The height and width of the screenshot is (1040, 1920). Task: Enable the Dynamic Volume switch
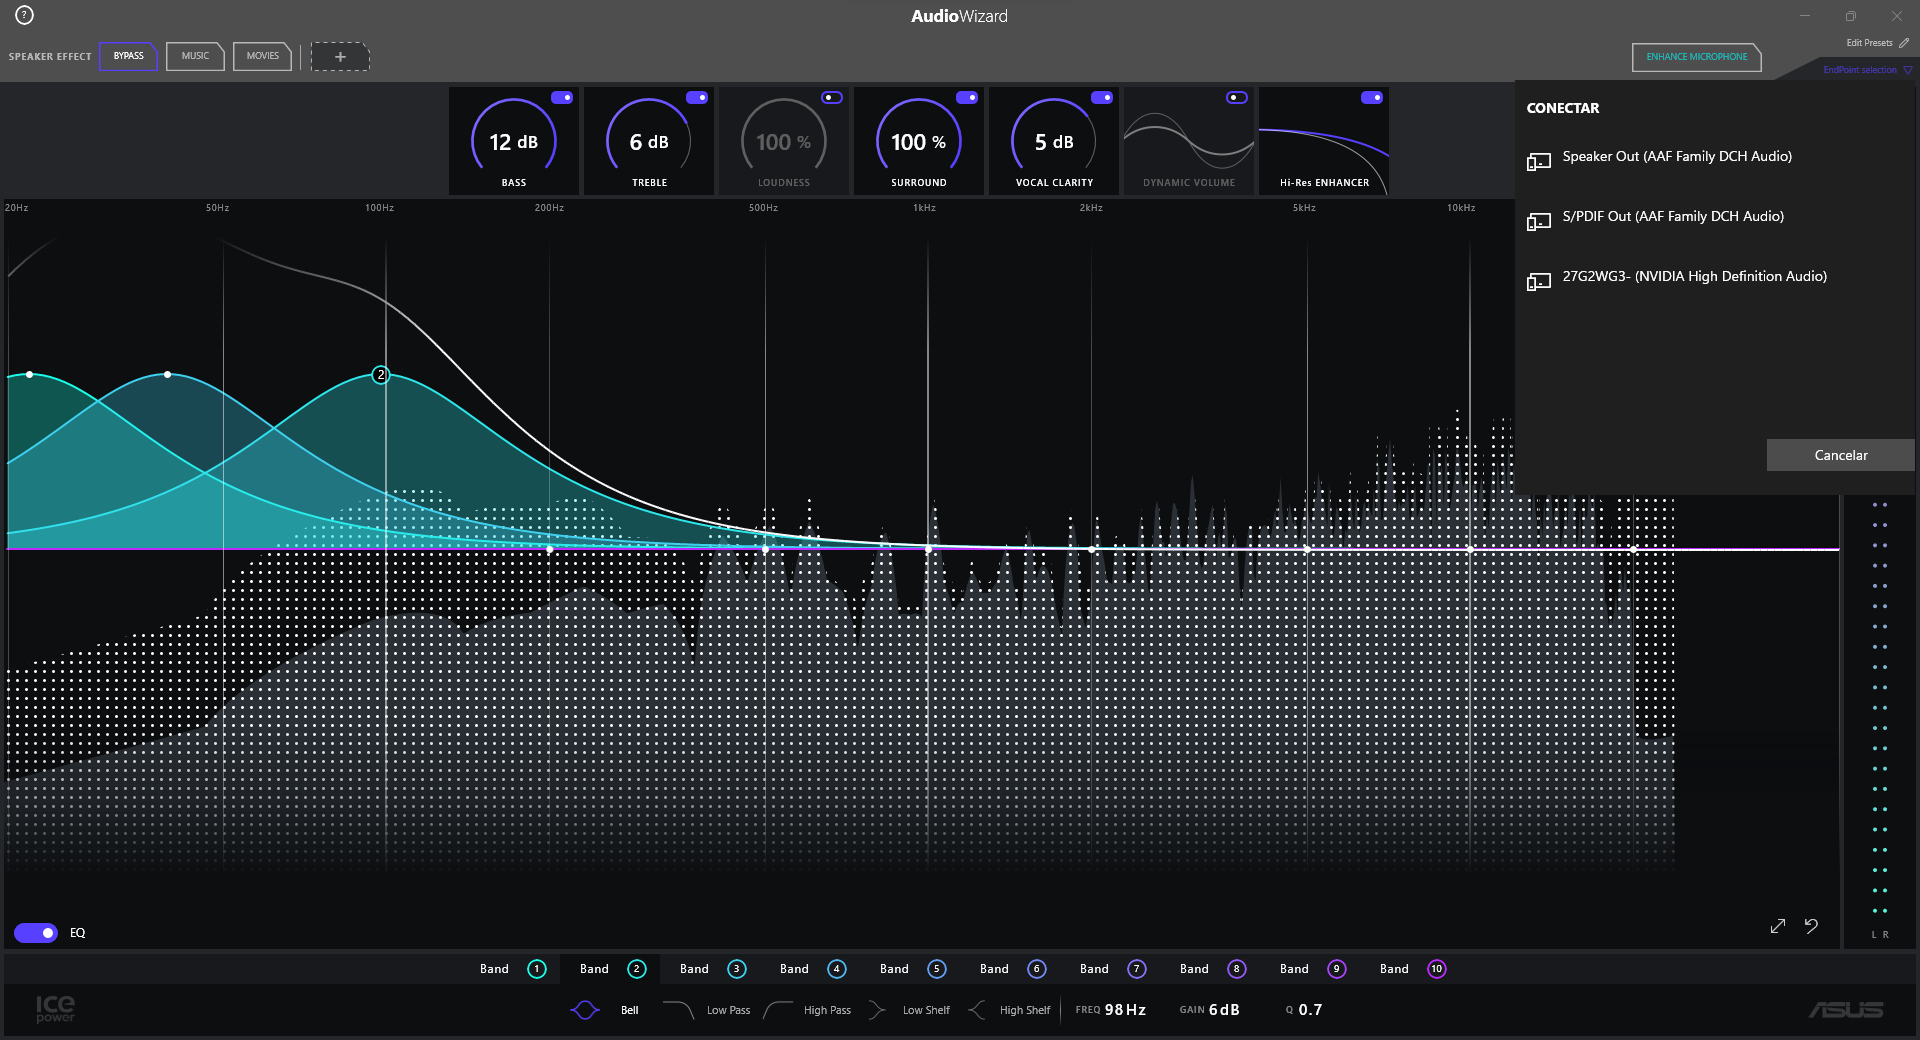tap(1237, 97)
